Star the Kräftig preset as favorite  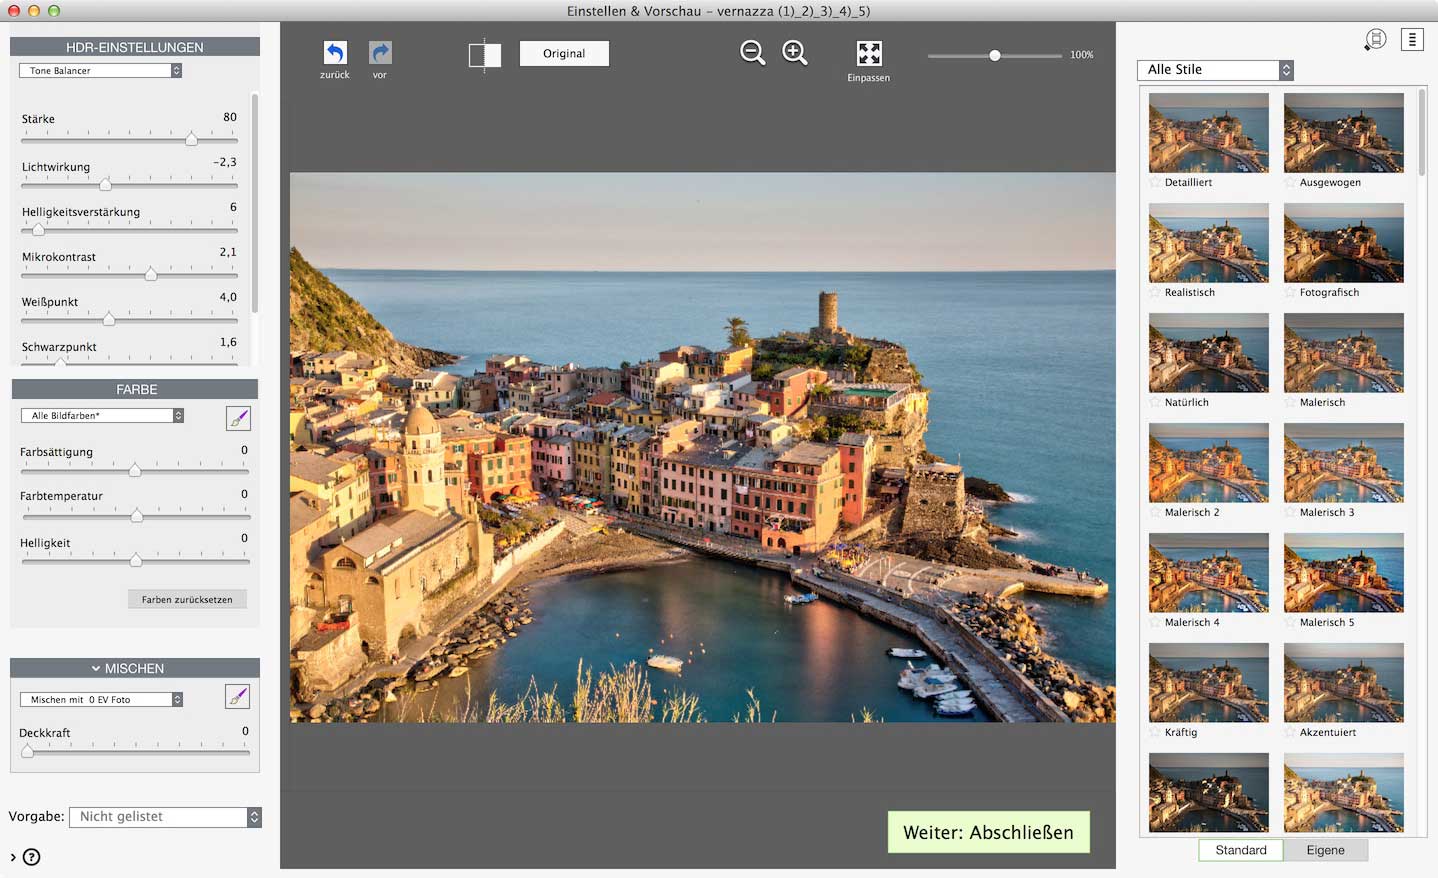click(x=1156, y=733)
